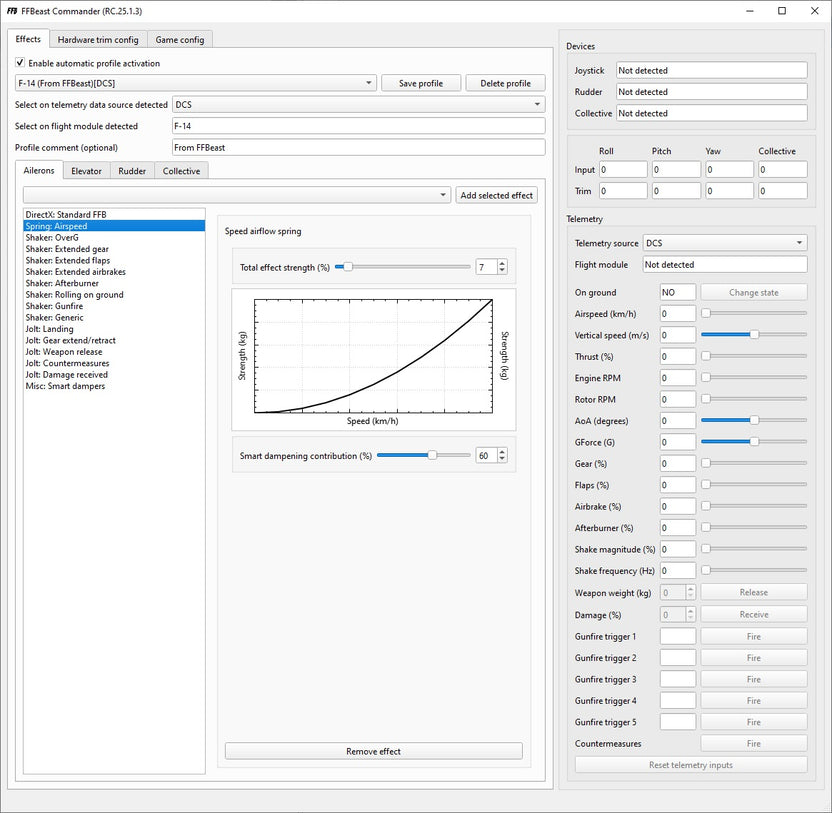Click the Delete profile button
This screenshot has height=813, width=832.
coord(505,83)
